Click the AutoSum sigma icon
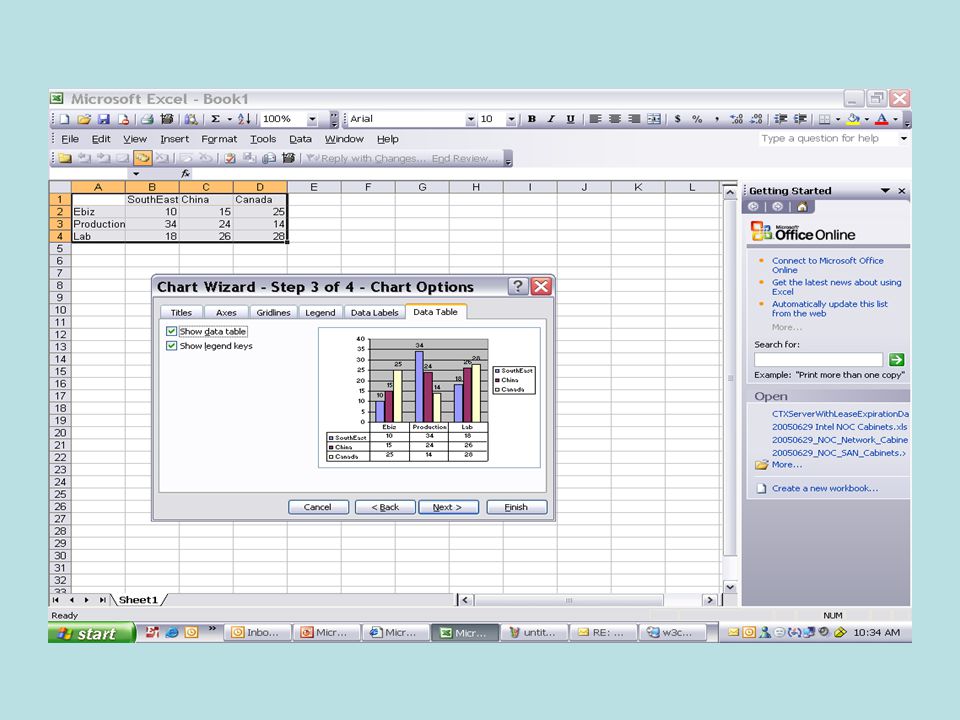 [x=216, y=119]
